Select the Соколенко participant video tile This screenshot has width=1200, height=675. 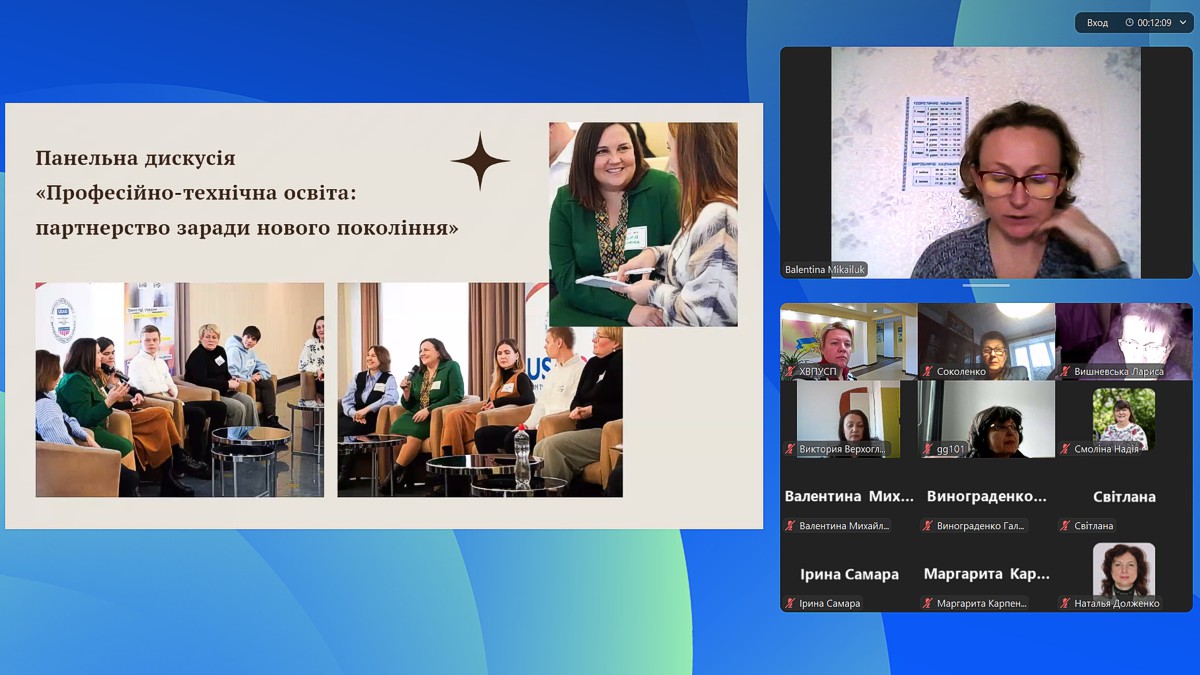tap(986, 342)
